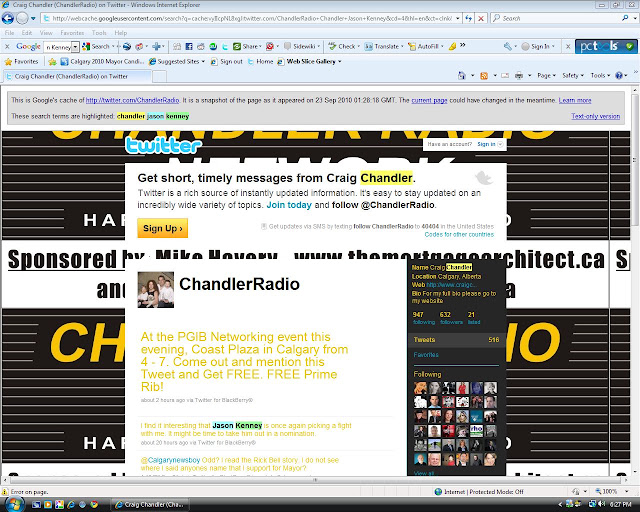640x512 pixels.
Task: Click the Google Toolbar wrench settings icon
Action: tap(508, 47)
